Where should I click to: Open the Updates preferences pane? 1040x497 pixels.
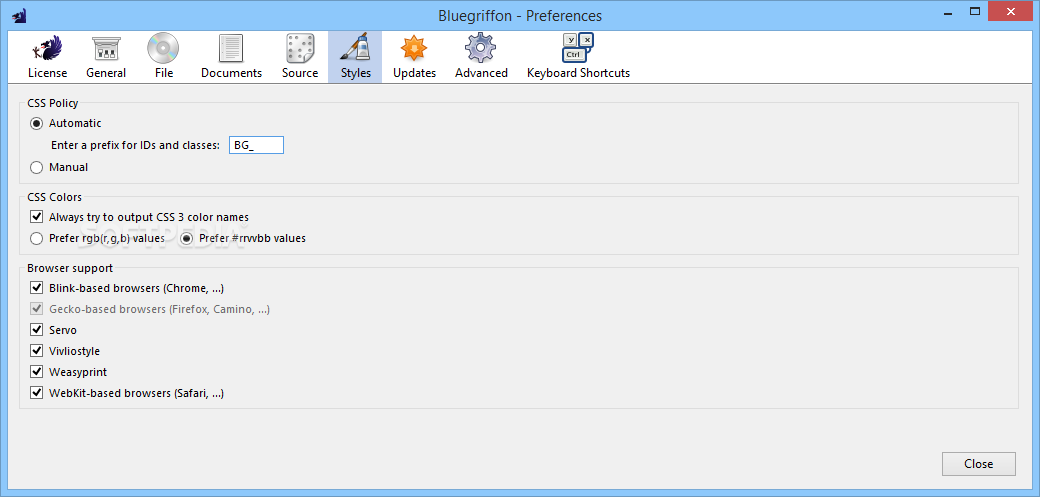tap(414, 56)
